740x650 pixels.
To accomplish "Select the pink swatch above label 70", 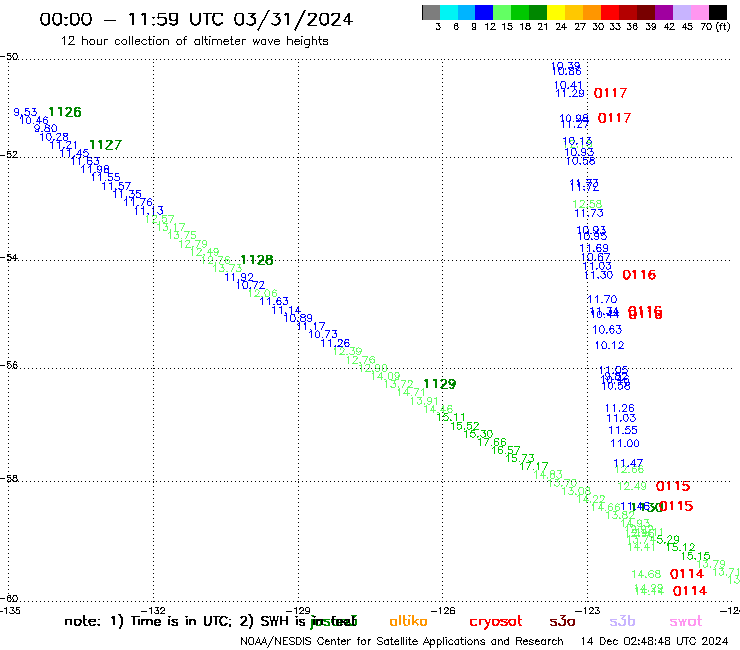I will (699, 12).
